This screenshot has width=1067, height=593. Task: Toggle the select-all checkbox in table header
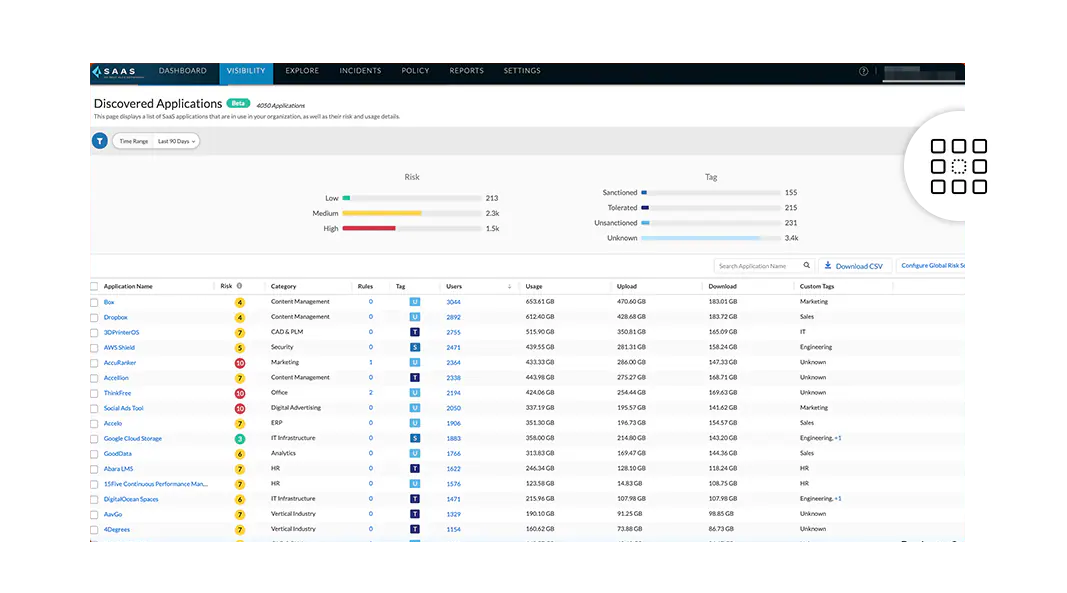click(95, 286)
